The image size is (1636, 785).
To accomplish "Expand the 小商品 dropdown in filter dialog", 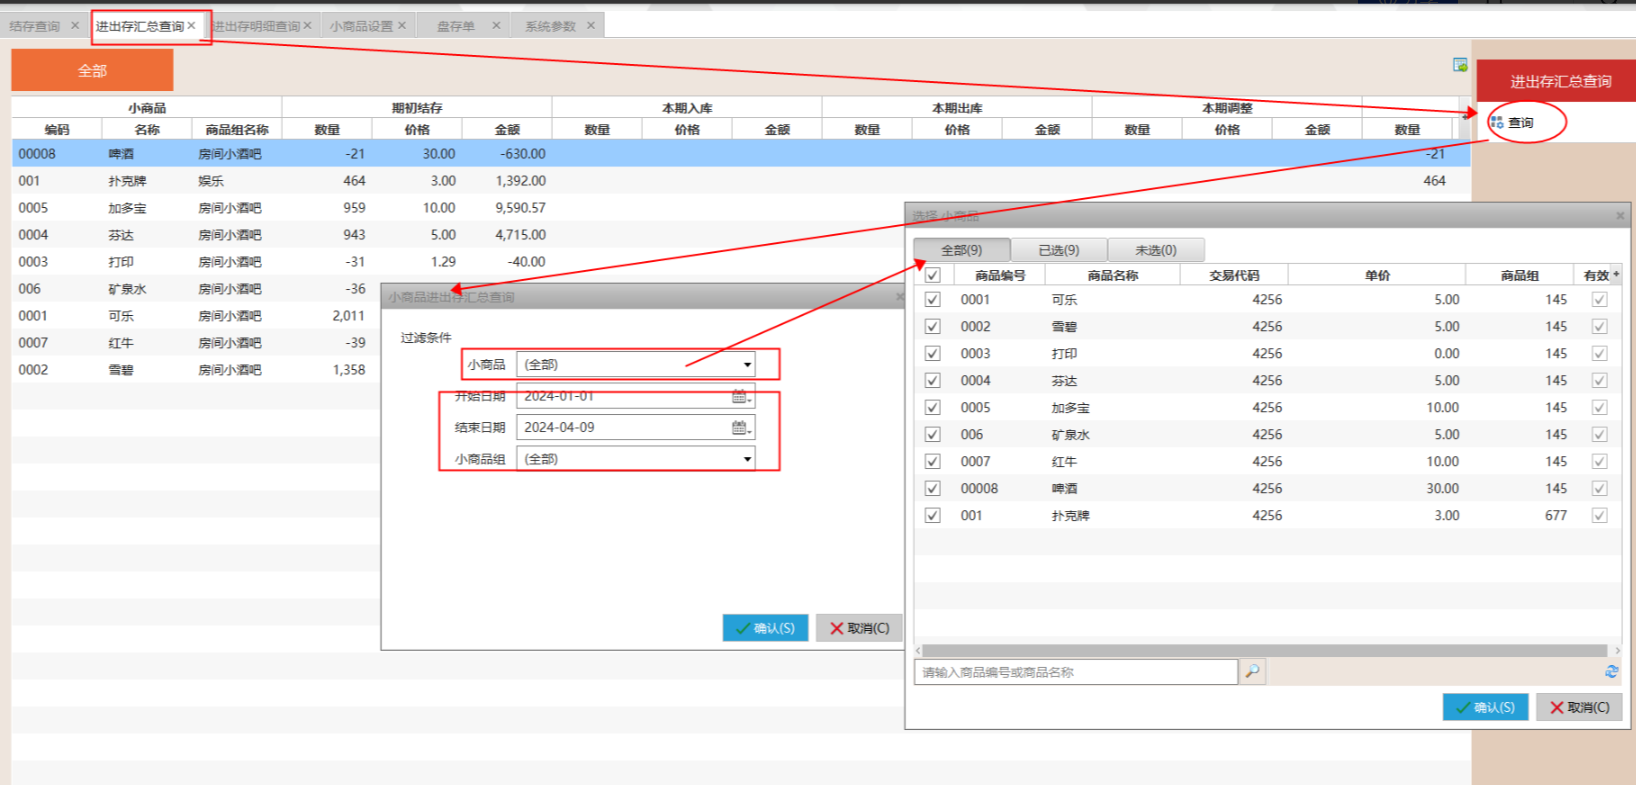I will point(747,365).
